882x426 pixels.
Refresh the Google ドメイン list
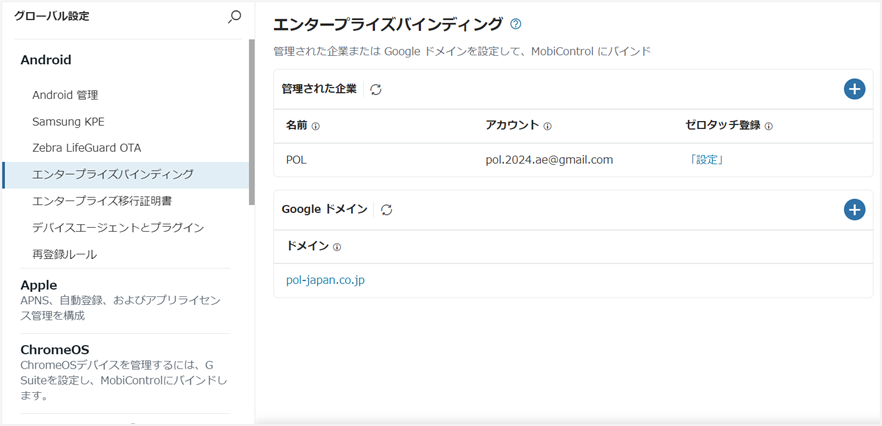(386, 209)
